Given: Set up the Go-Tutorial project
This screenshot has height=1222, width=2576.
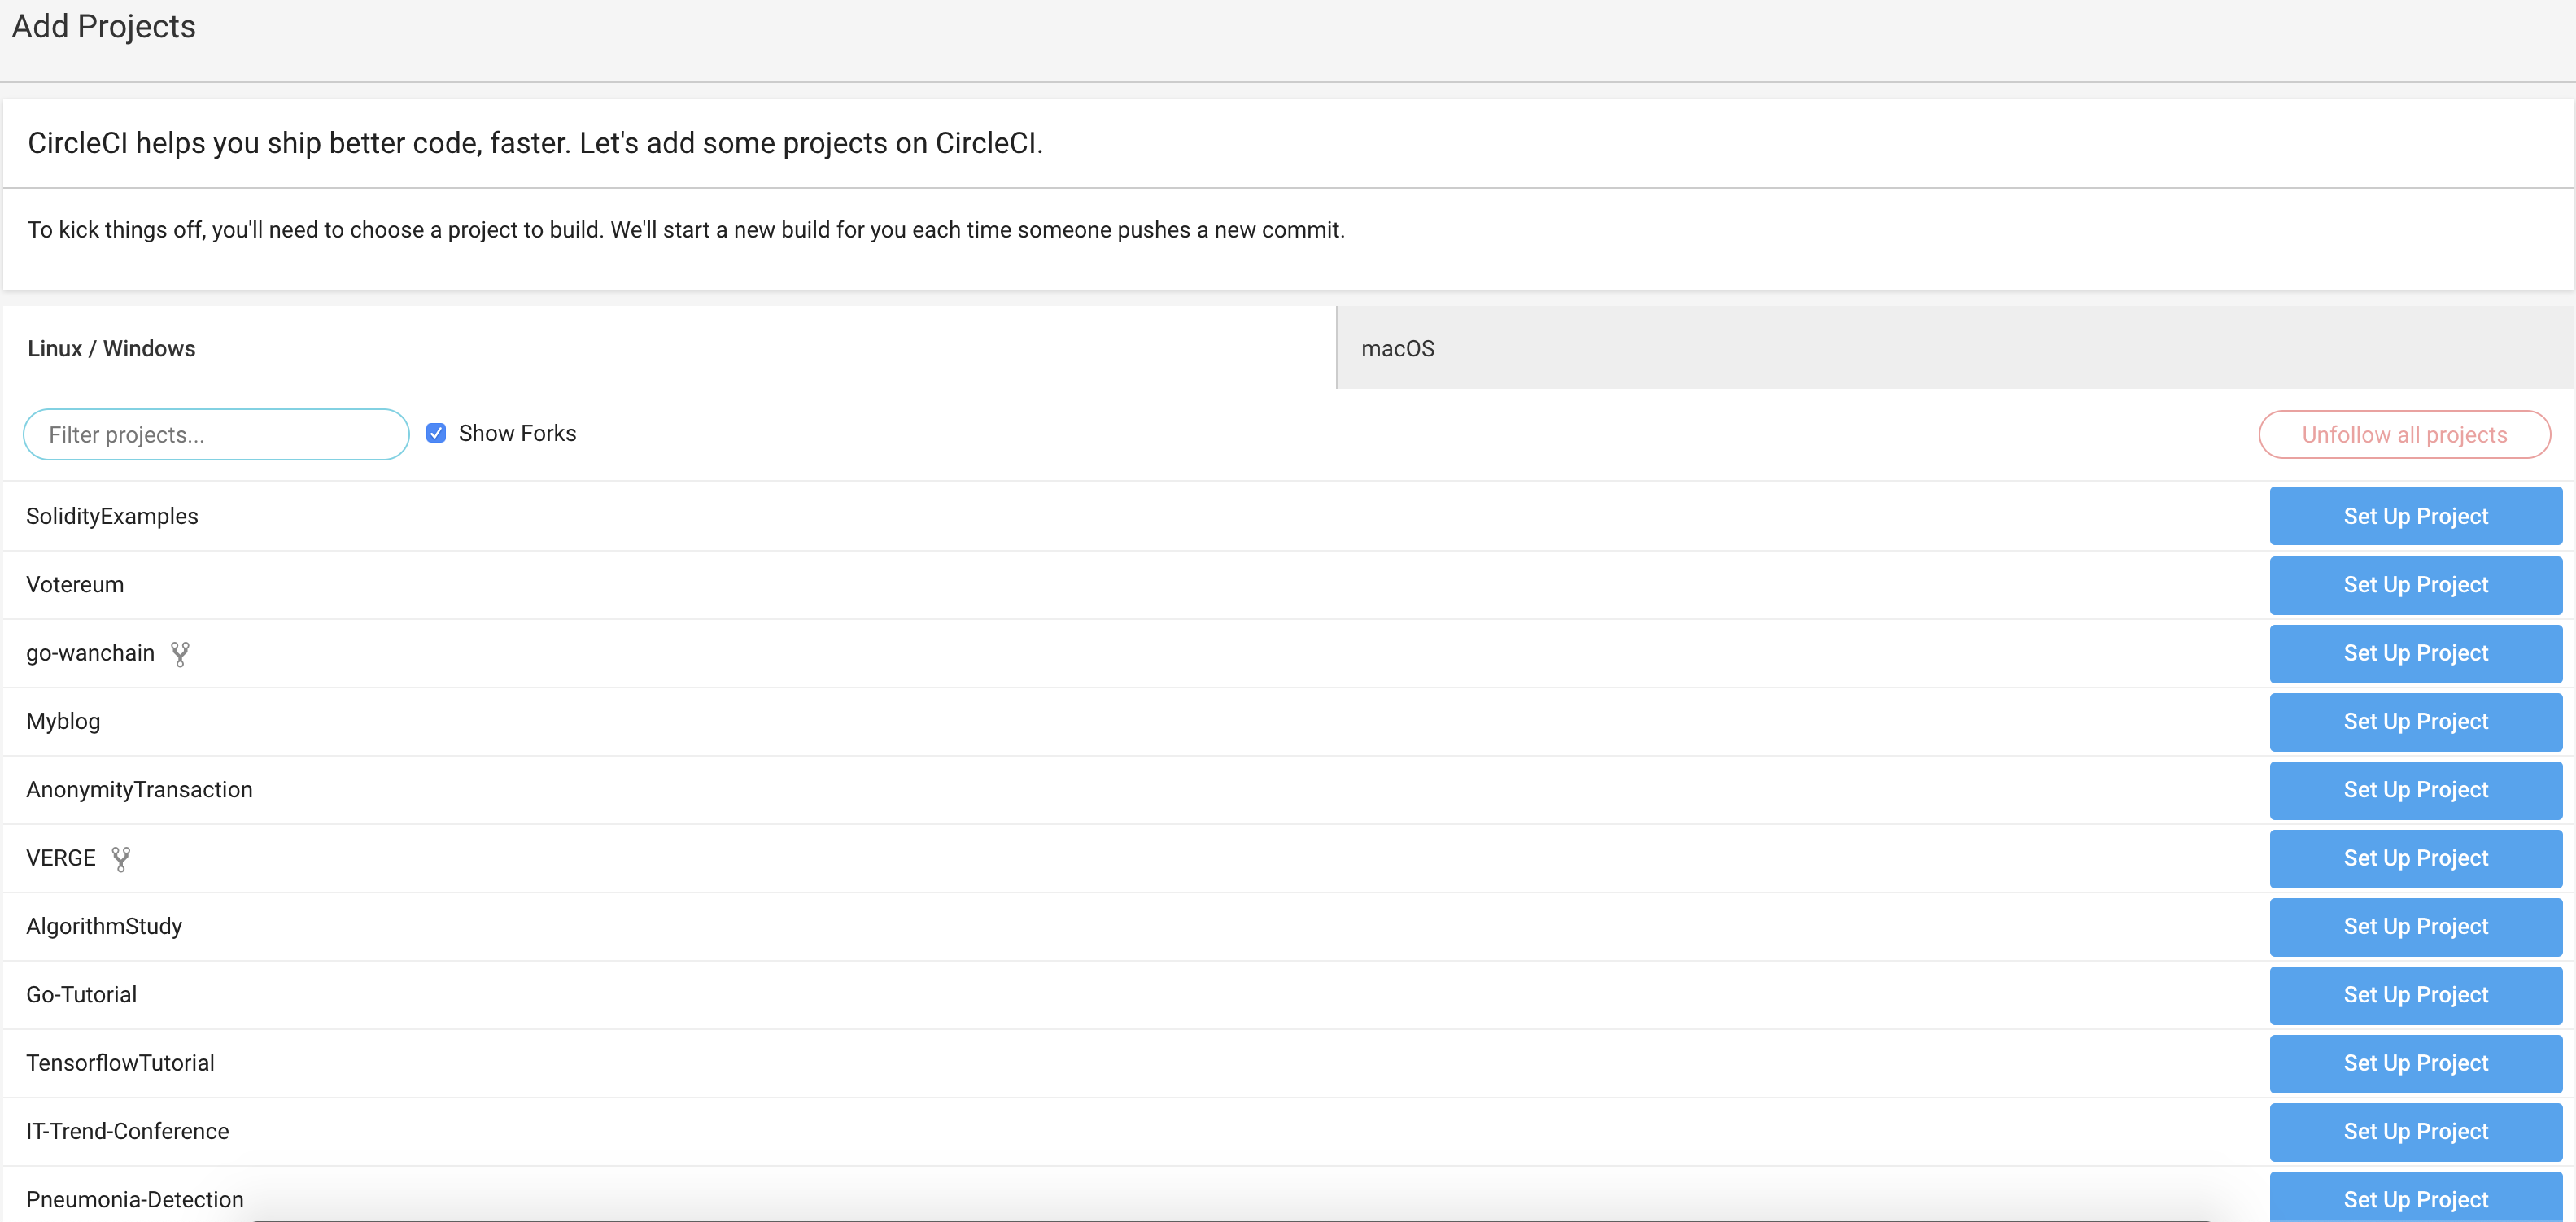Looking at the screenshot, I should coord(2415,995).
